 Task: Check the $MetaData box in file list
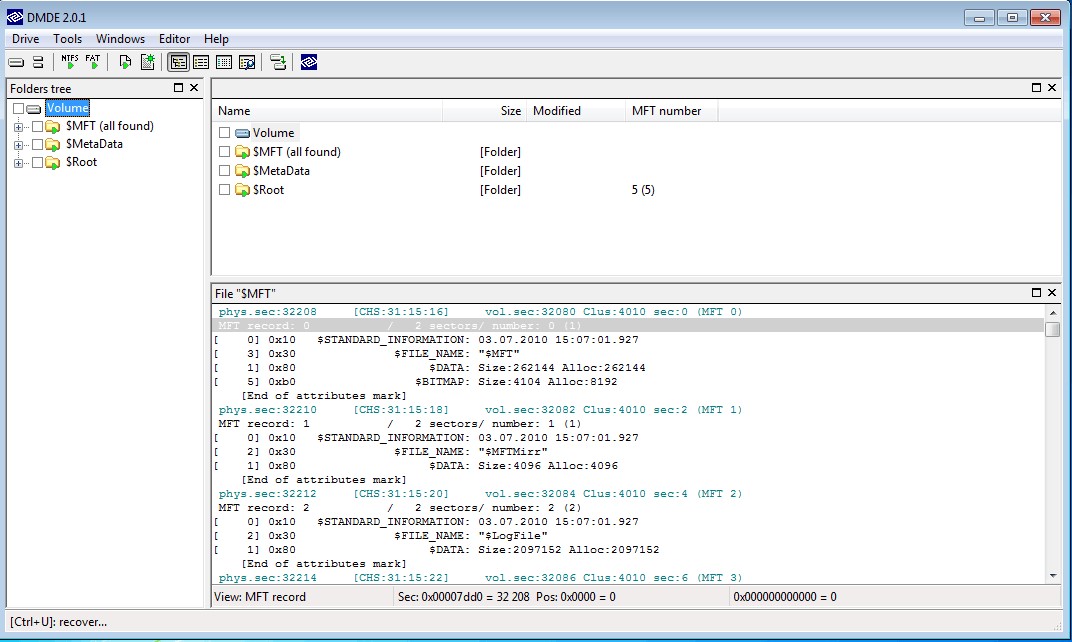point(225,171)
